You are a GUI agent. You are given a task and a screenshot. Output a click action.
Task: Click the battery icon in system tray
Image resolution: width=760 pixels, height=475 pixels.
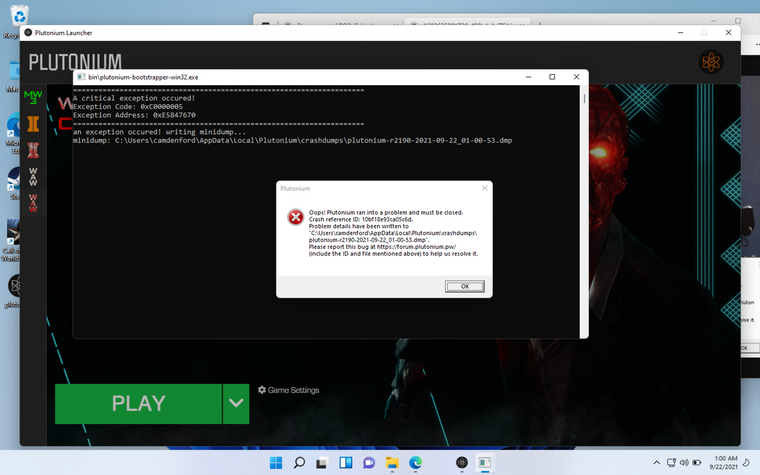tap(697, 463)
